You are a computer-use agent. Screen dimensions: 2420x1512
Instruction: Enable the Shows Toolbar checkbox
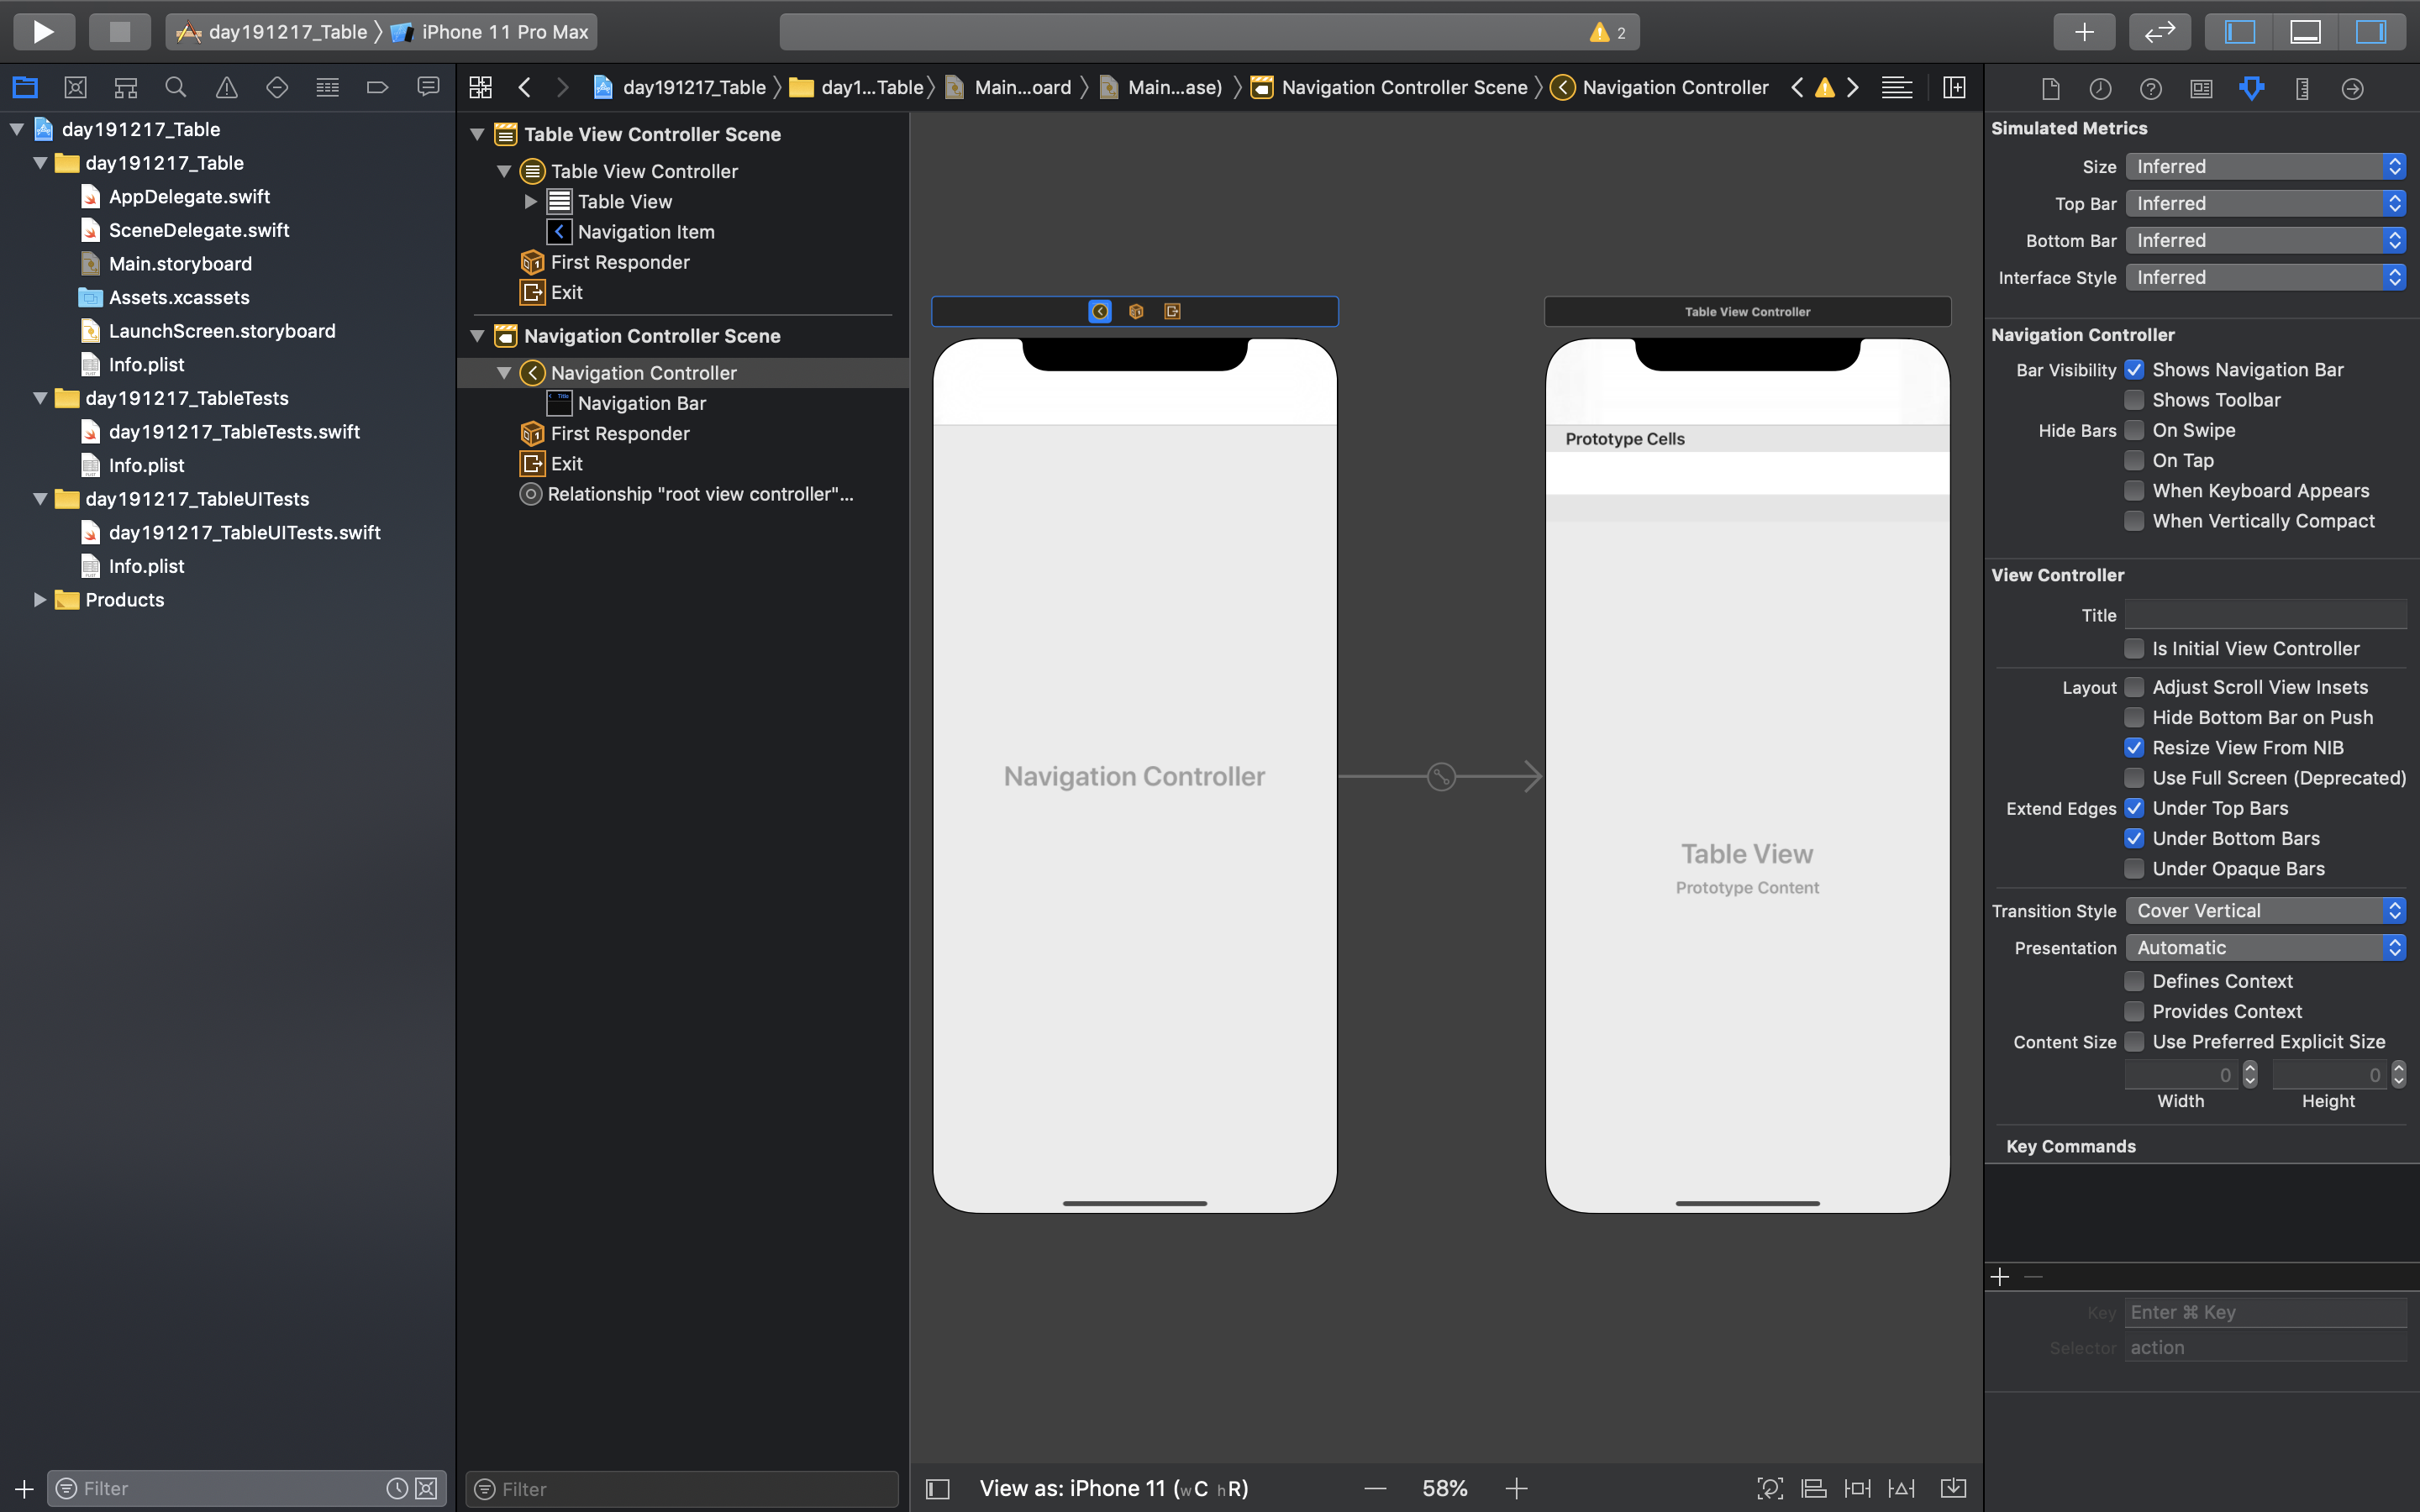2134,400
